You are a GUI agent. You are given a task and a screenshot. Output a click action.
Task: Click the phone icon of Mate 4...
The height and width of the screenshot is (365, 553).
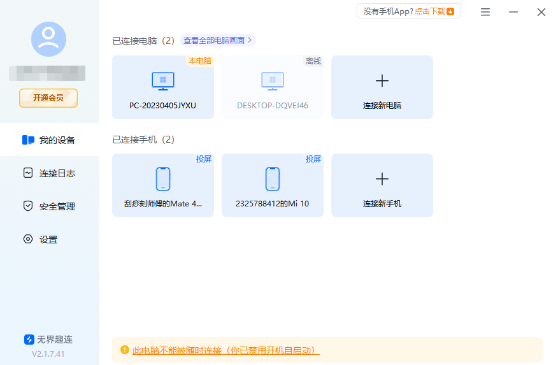pos(163,179)
